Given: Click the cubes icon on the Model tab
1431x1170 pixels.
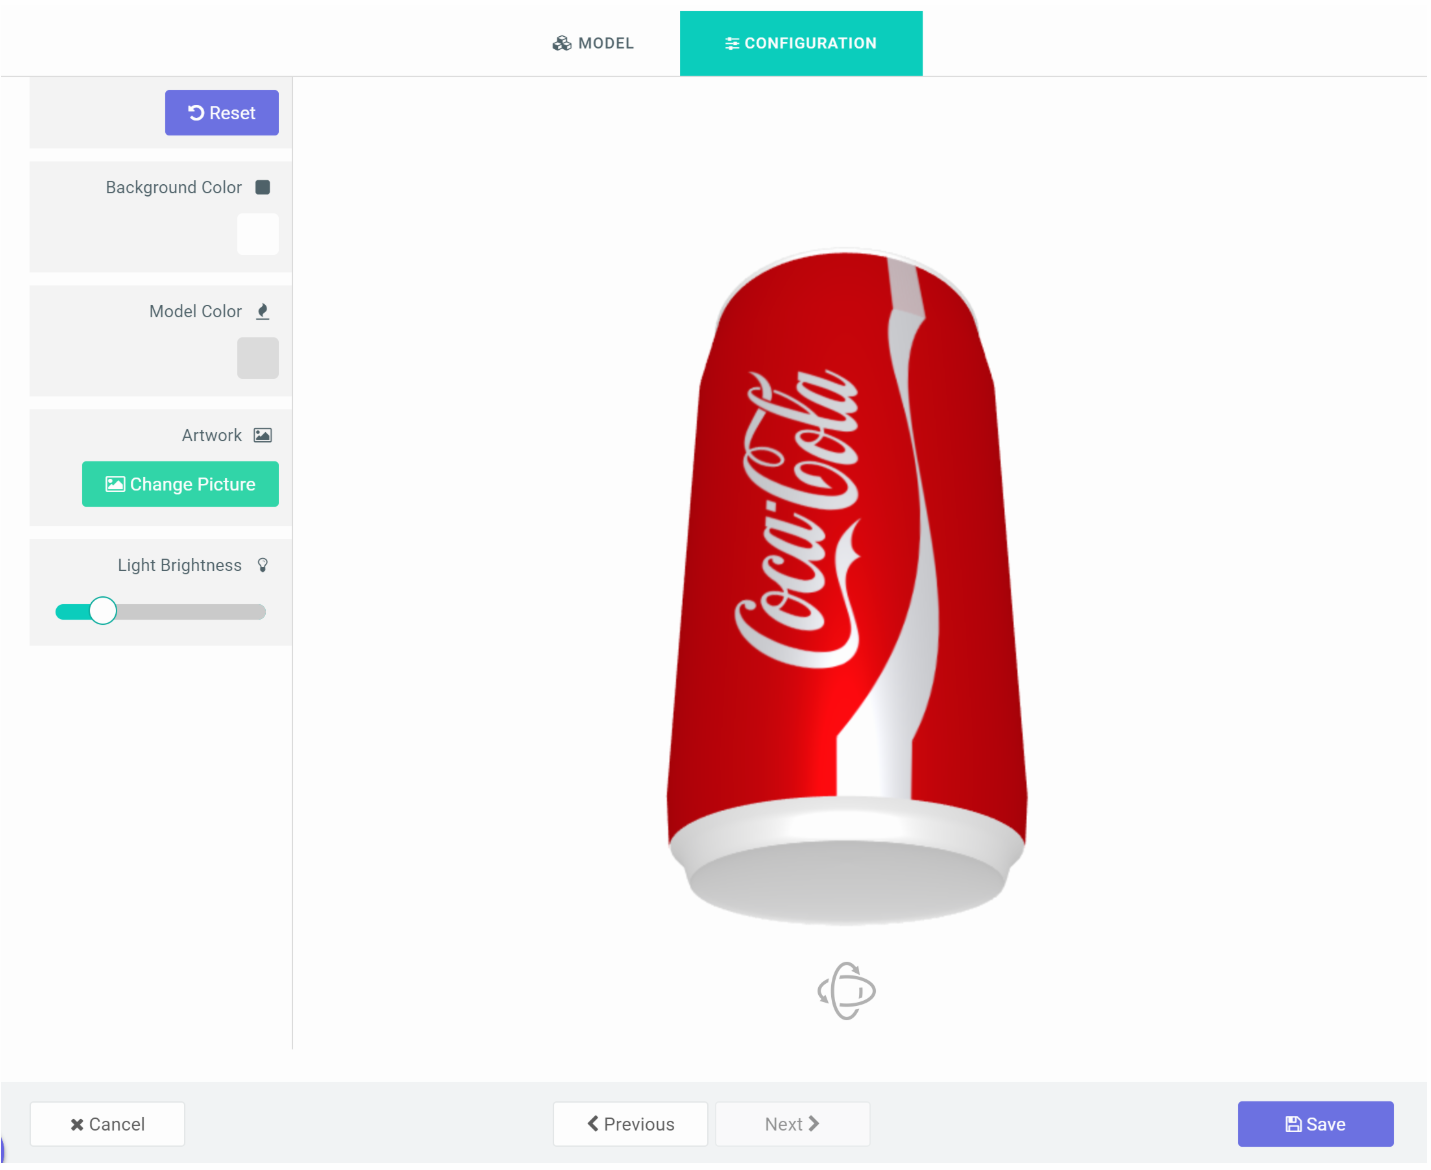Looking at the screenshot, I should [562, 43].
